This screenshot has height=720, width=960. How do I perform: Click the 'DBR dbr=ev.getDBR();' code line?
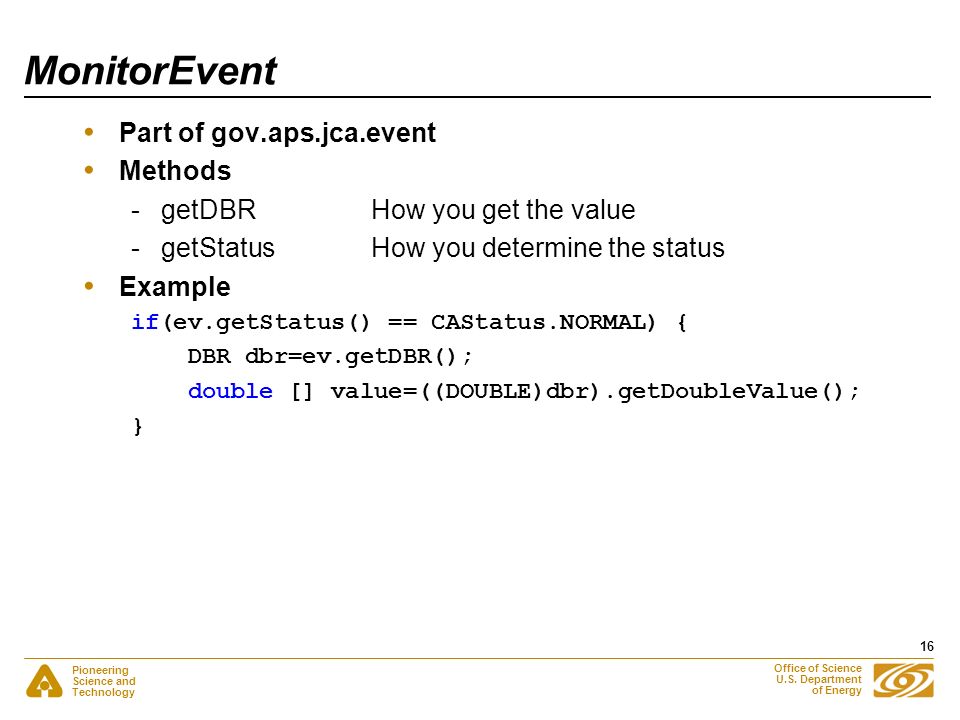click(x=330, y=356)
